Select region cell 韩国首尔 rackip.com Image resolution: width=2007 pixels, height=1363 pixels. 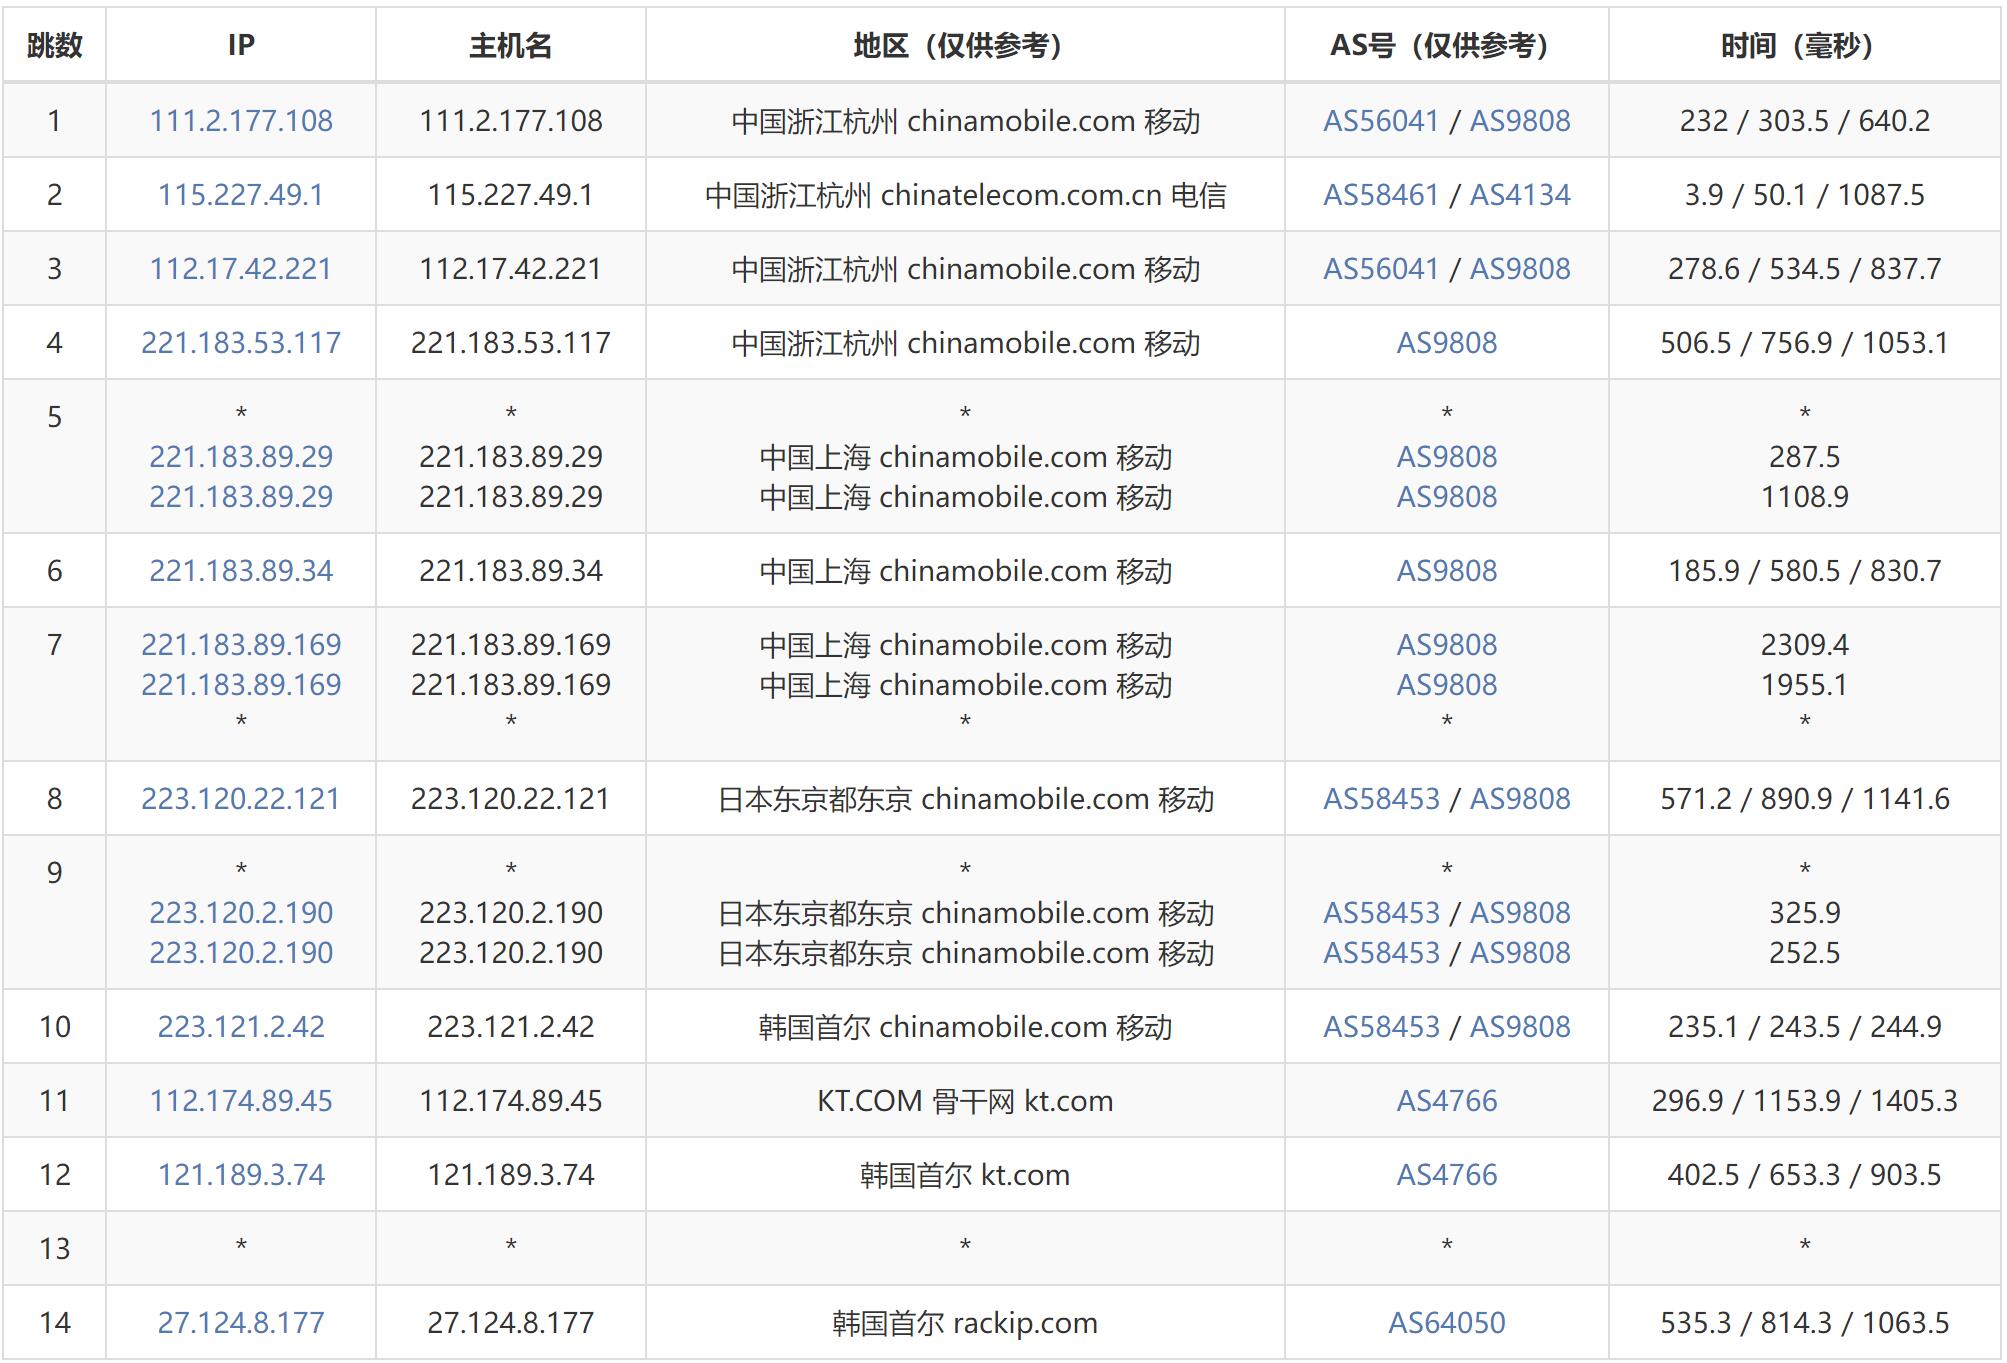click(x=965, y=1323)
